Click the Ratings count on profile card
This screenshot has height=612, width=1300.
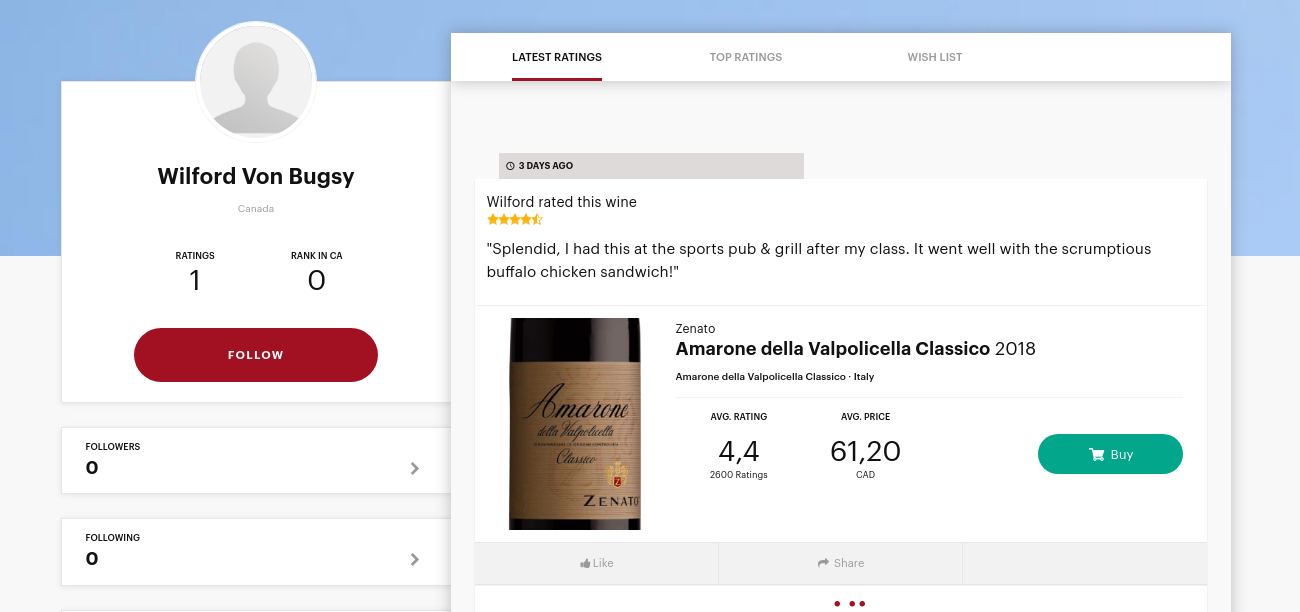pyautogui.click(x=195, y=281)
